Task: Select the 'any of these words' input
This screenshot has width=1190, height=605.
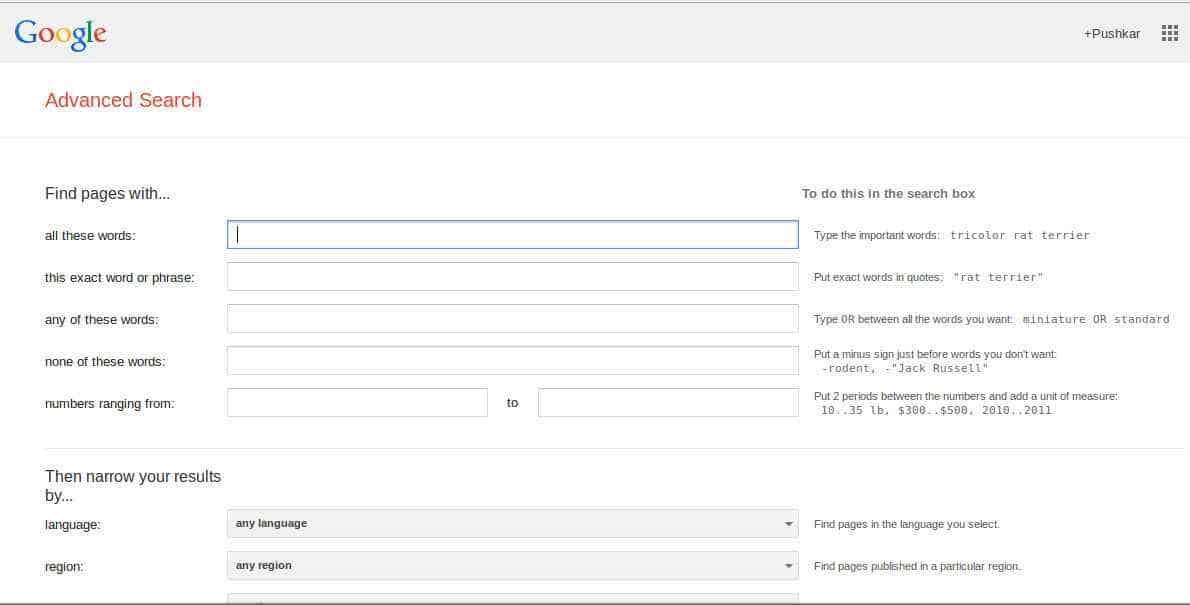Action: [512, 319]
